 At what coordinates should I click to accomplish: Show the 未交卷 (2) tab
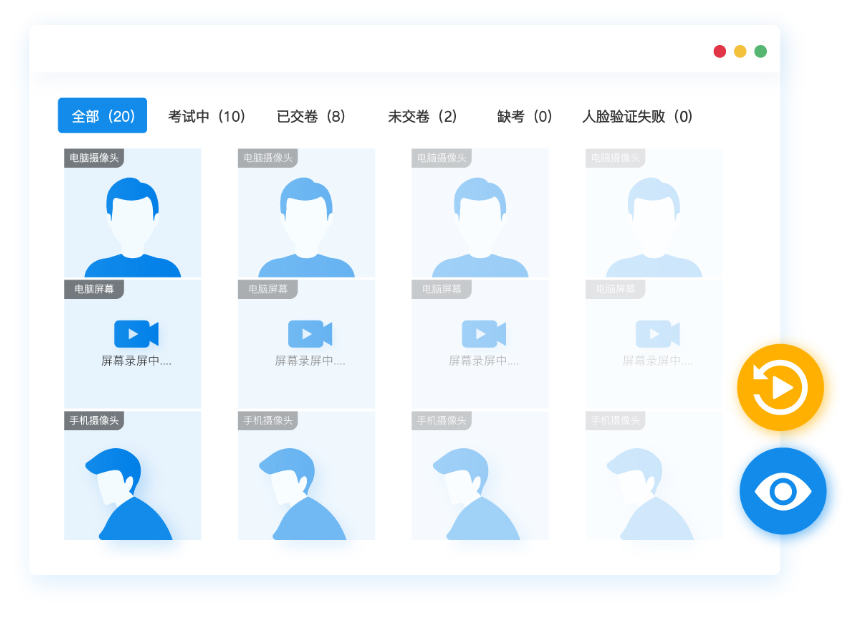422,116
